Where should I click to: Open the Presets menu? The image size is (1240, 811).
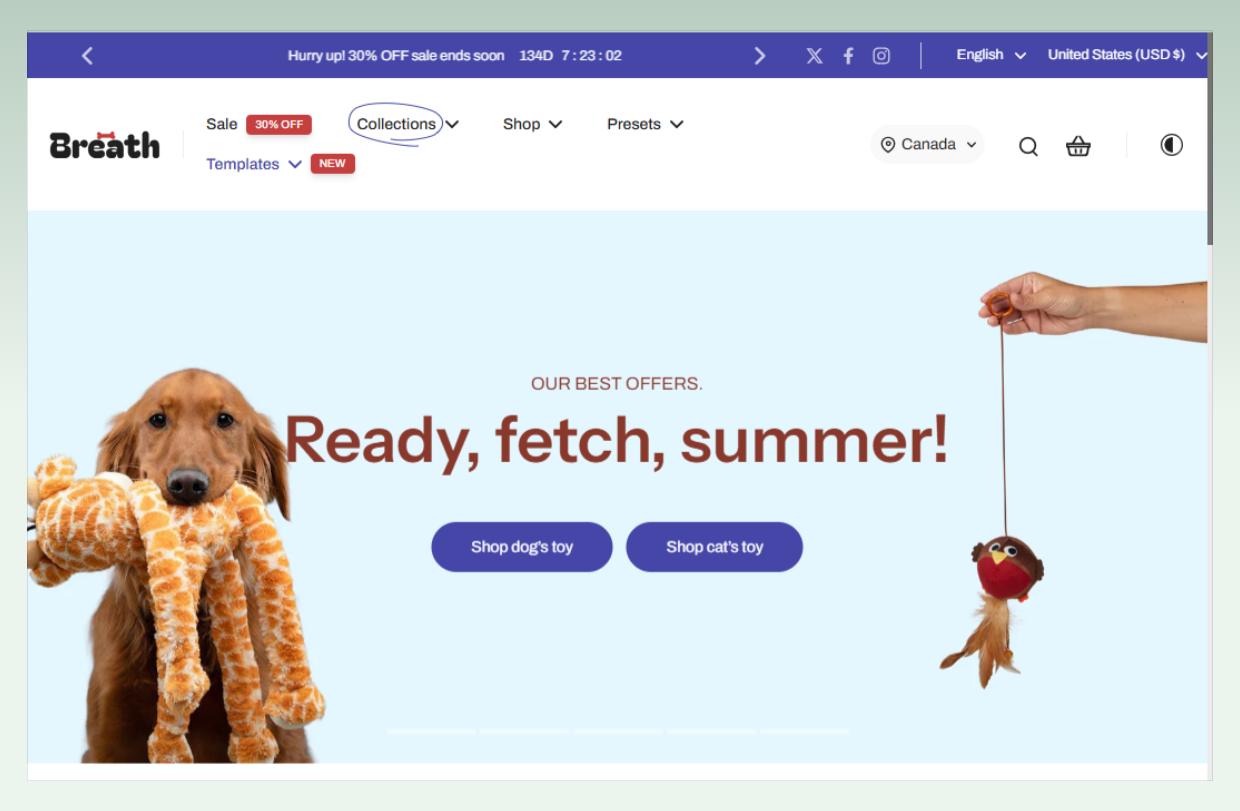click(645, 124)
